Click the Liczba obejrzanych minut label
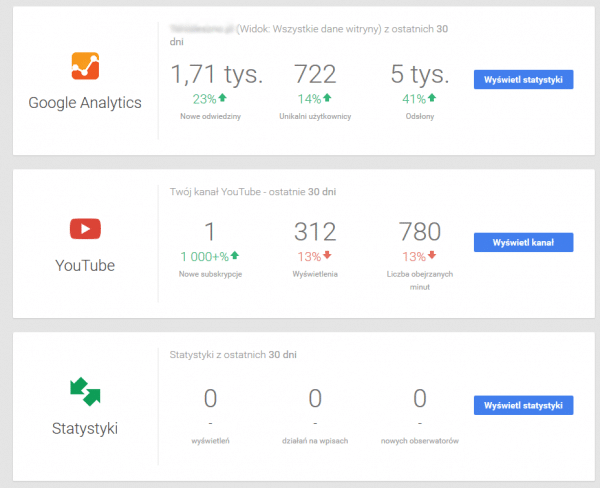 click(420, 281)
